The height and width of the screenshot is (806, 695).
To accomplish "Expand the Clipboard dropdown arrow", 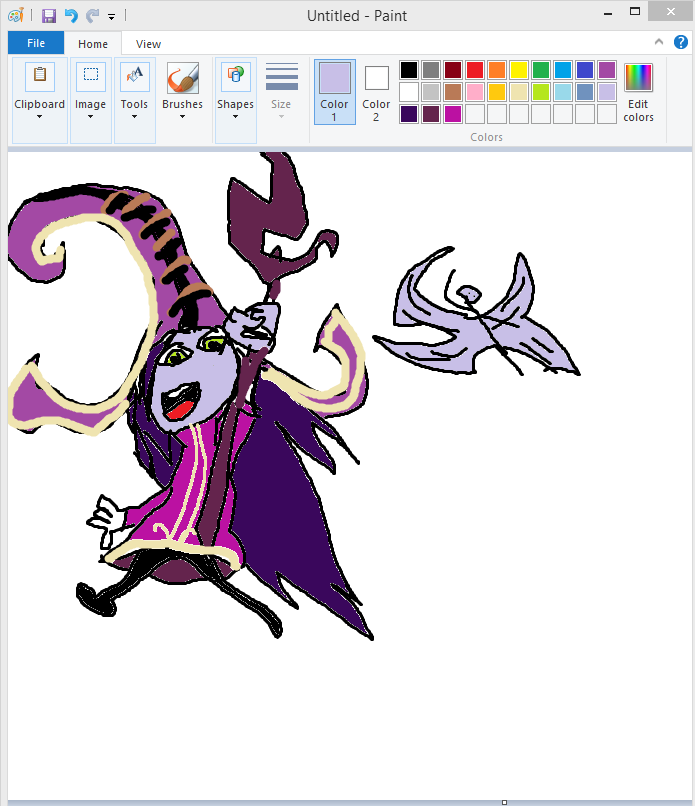I will pos(40,117).
